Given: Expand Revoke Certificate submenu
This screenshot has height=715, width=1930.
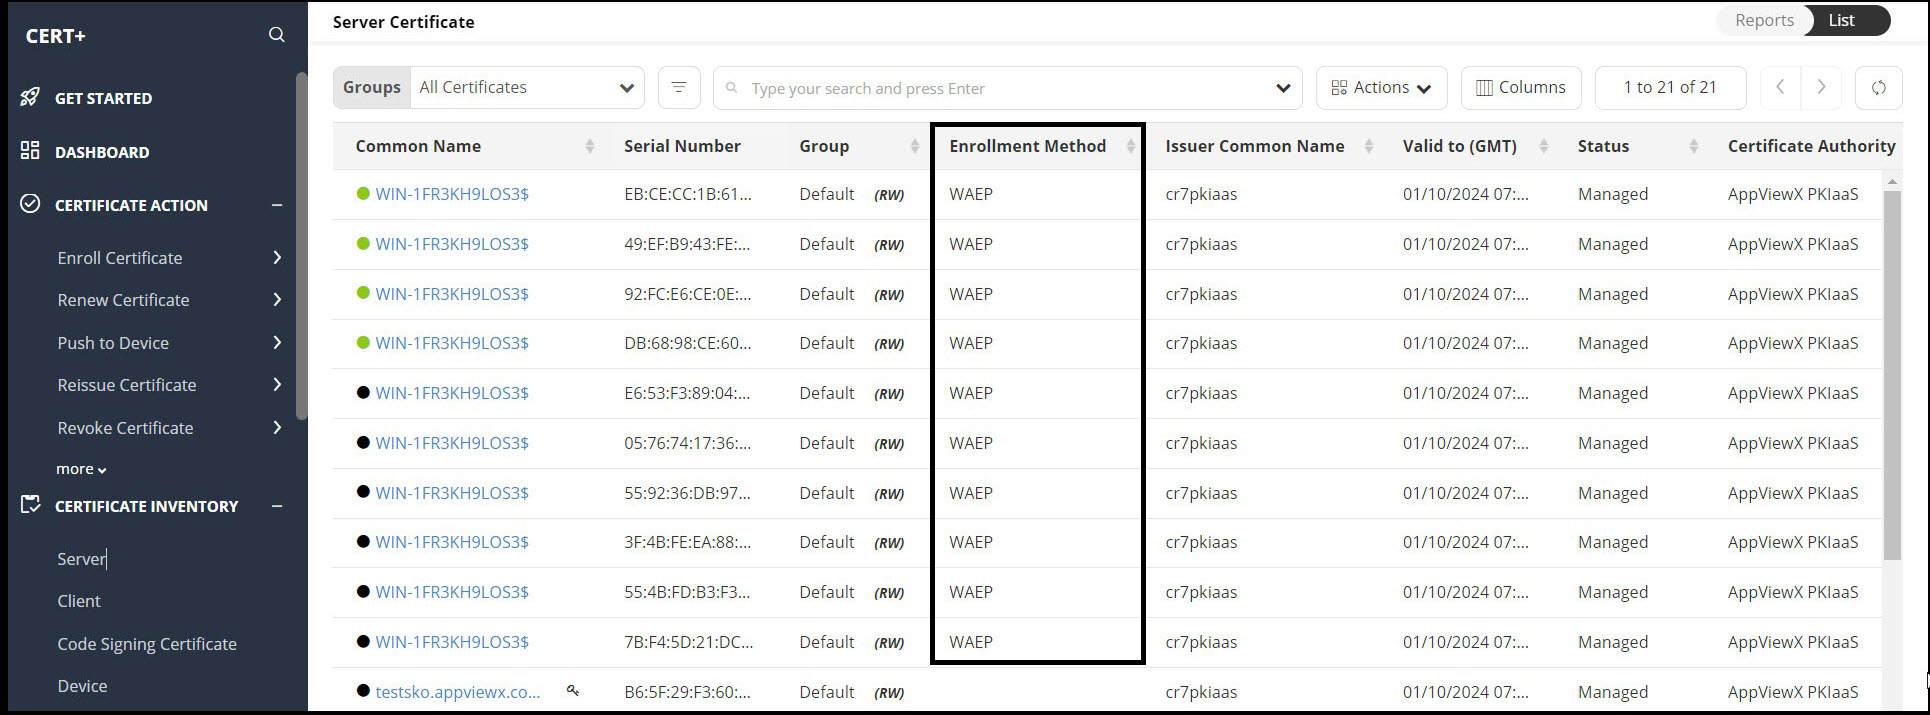Looking at the screenshot, I should [x=277, y=428].
